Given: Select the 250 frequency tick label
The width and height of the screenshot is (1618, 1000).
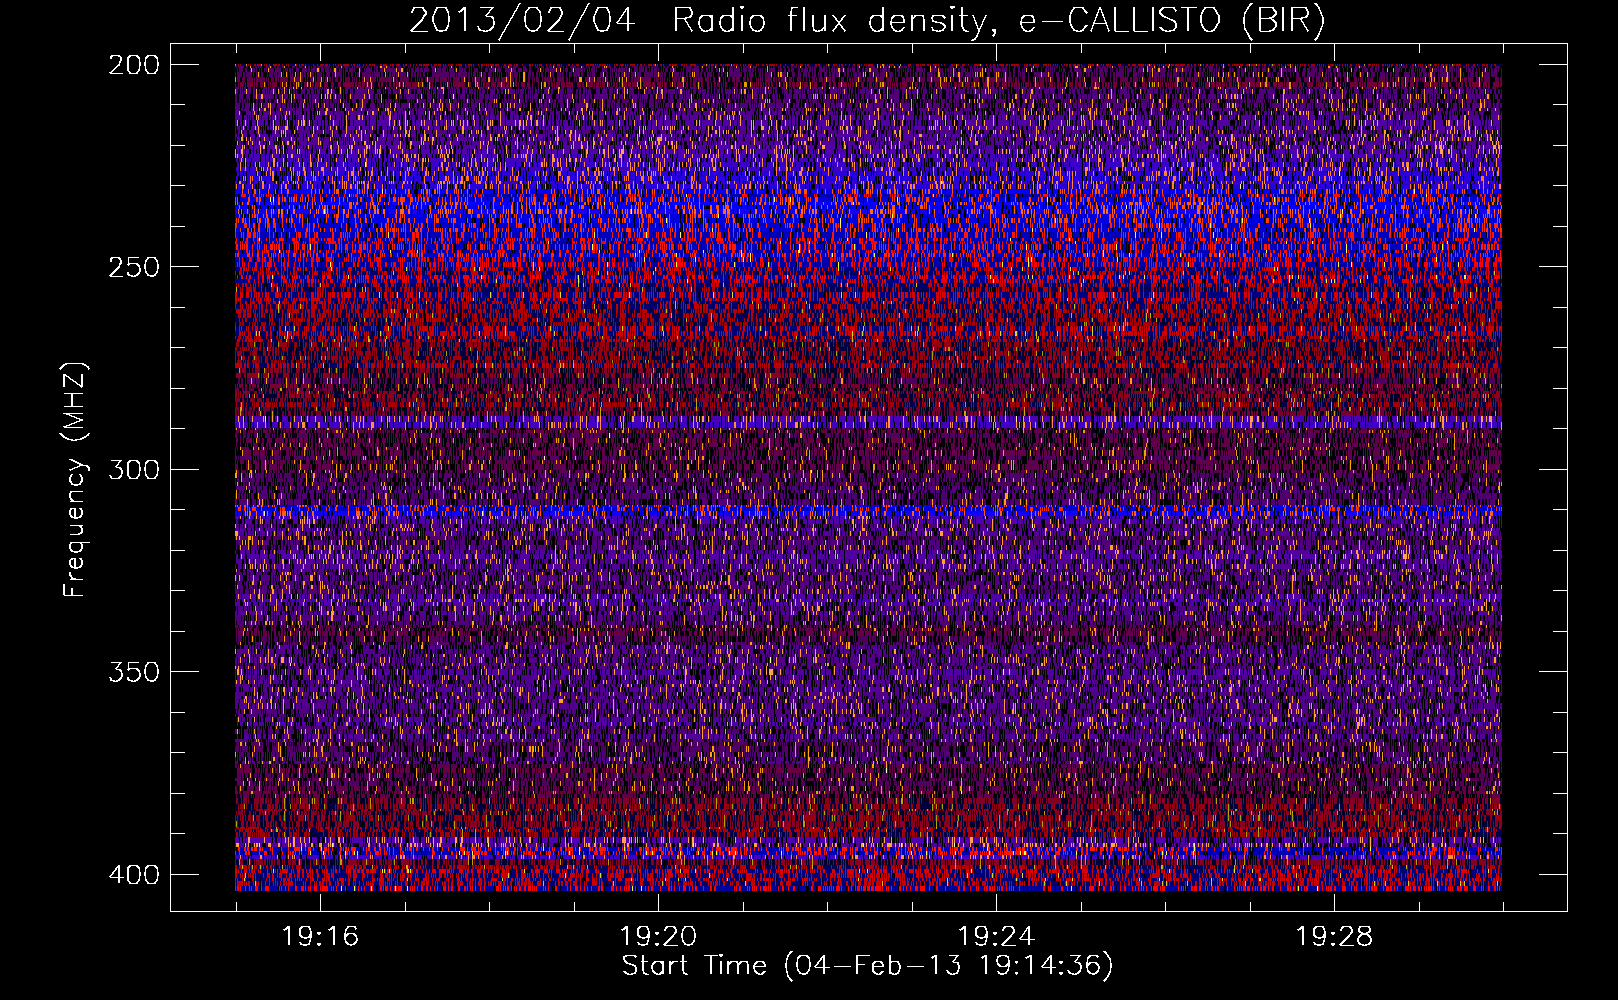Looking at the screenshot, I should 134,267.
